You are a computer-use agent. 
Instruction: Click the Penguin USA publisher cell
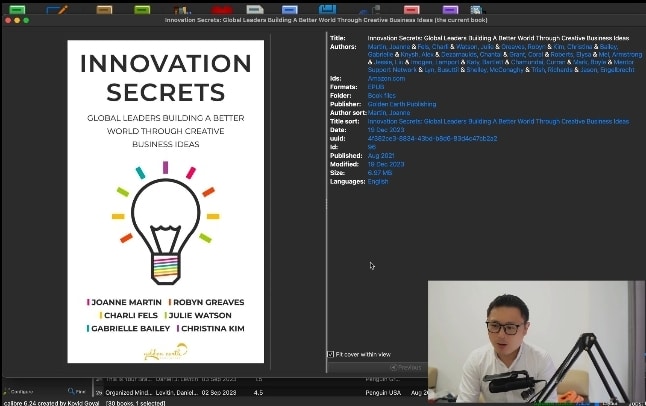click(383, 393)
